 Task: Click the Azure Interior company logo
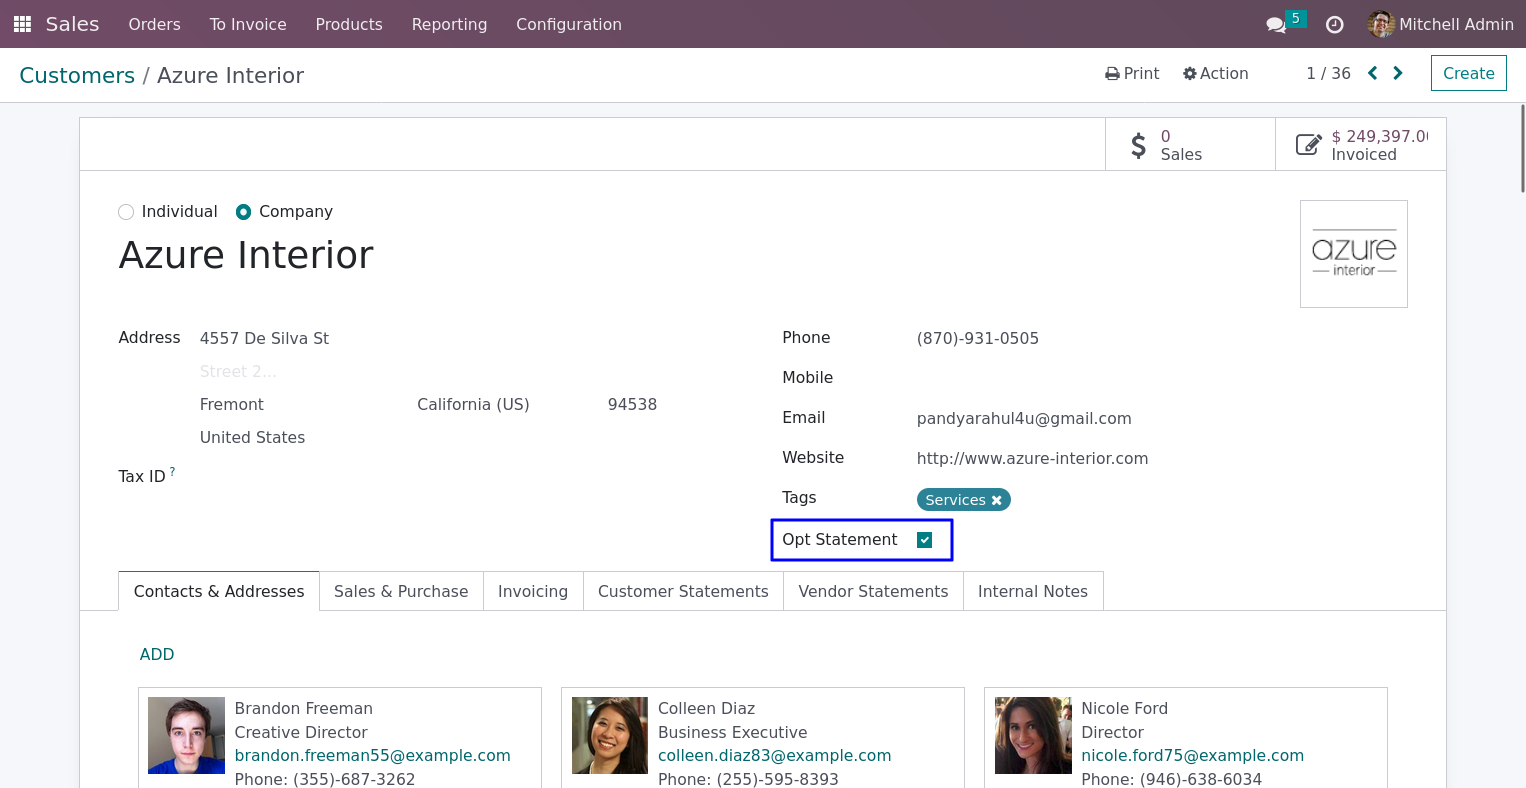point(1354,254)
